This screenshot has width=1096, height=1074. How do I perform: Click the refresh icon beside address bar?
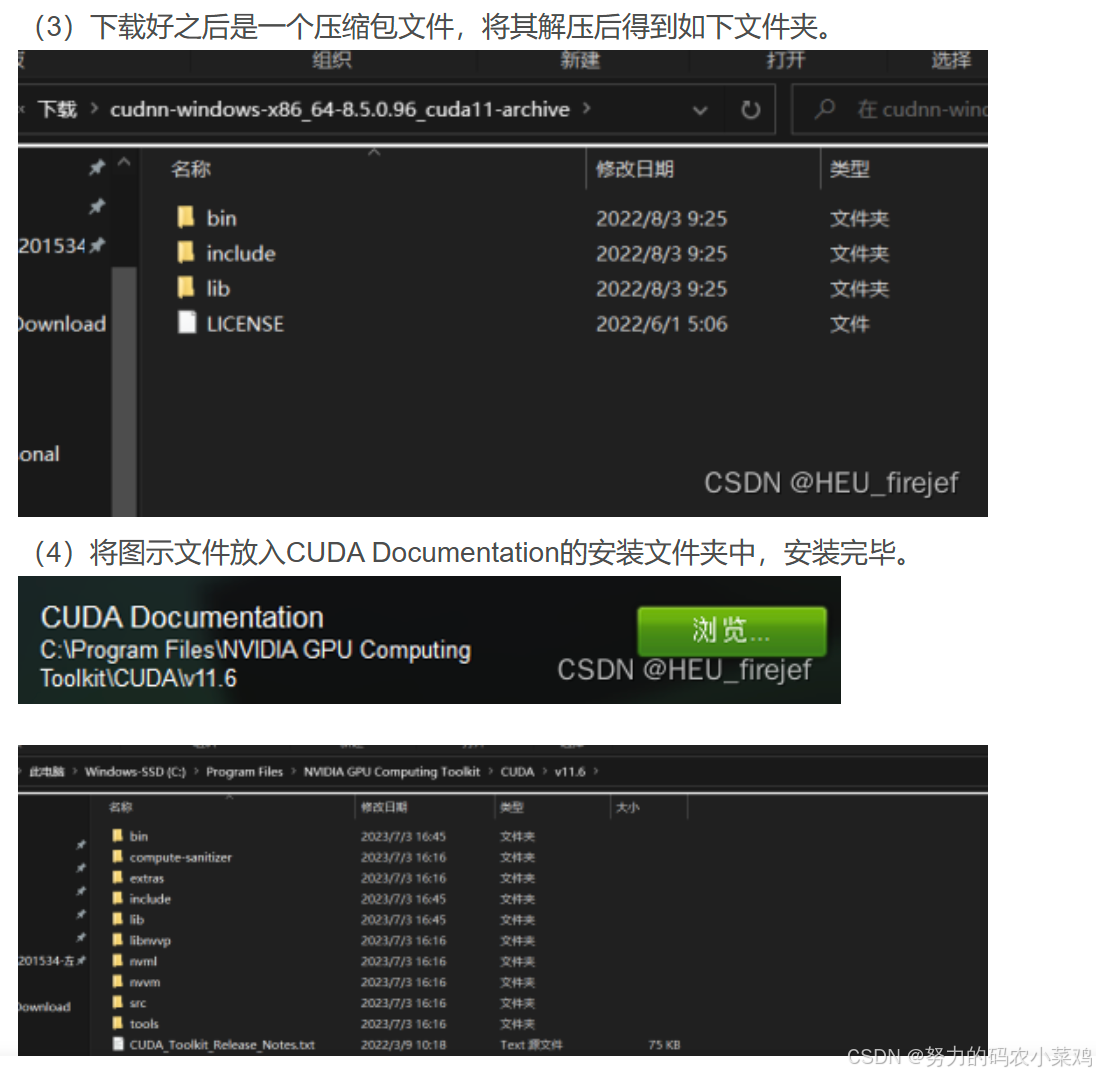pos(750,110)
